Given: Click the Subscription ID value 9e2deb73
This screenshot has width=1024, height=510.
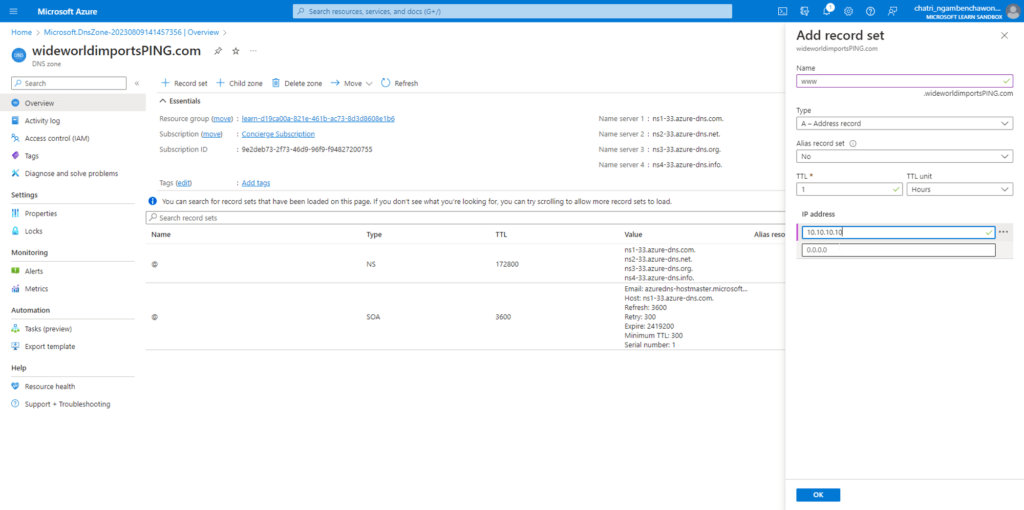Looking at the screenshot, I should 307,150.
